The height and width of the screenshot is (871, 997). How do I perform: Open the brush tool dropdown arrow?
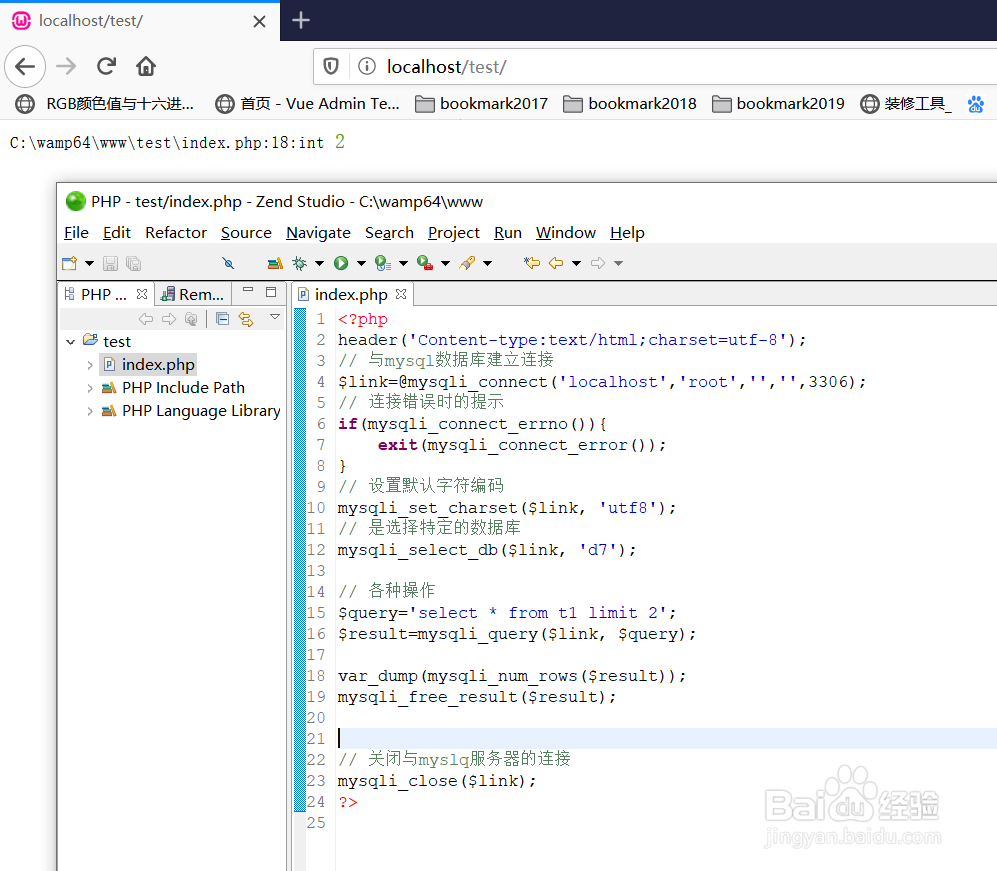coord(488,263)
